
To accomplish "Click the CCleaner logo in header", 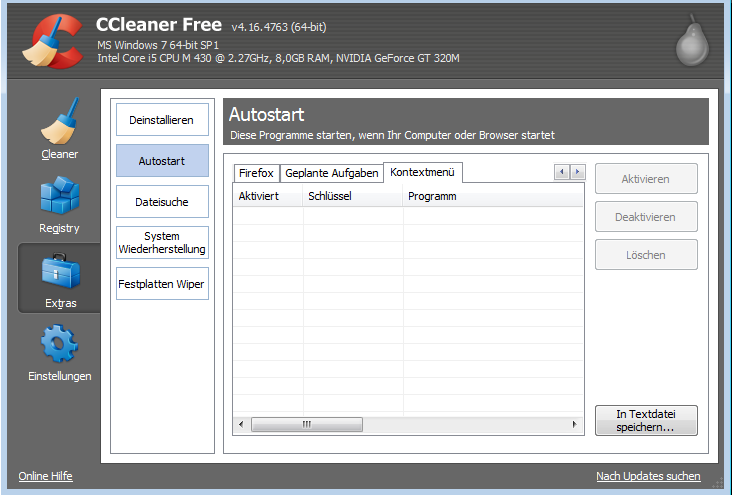I will click(x=52, y=41).
